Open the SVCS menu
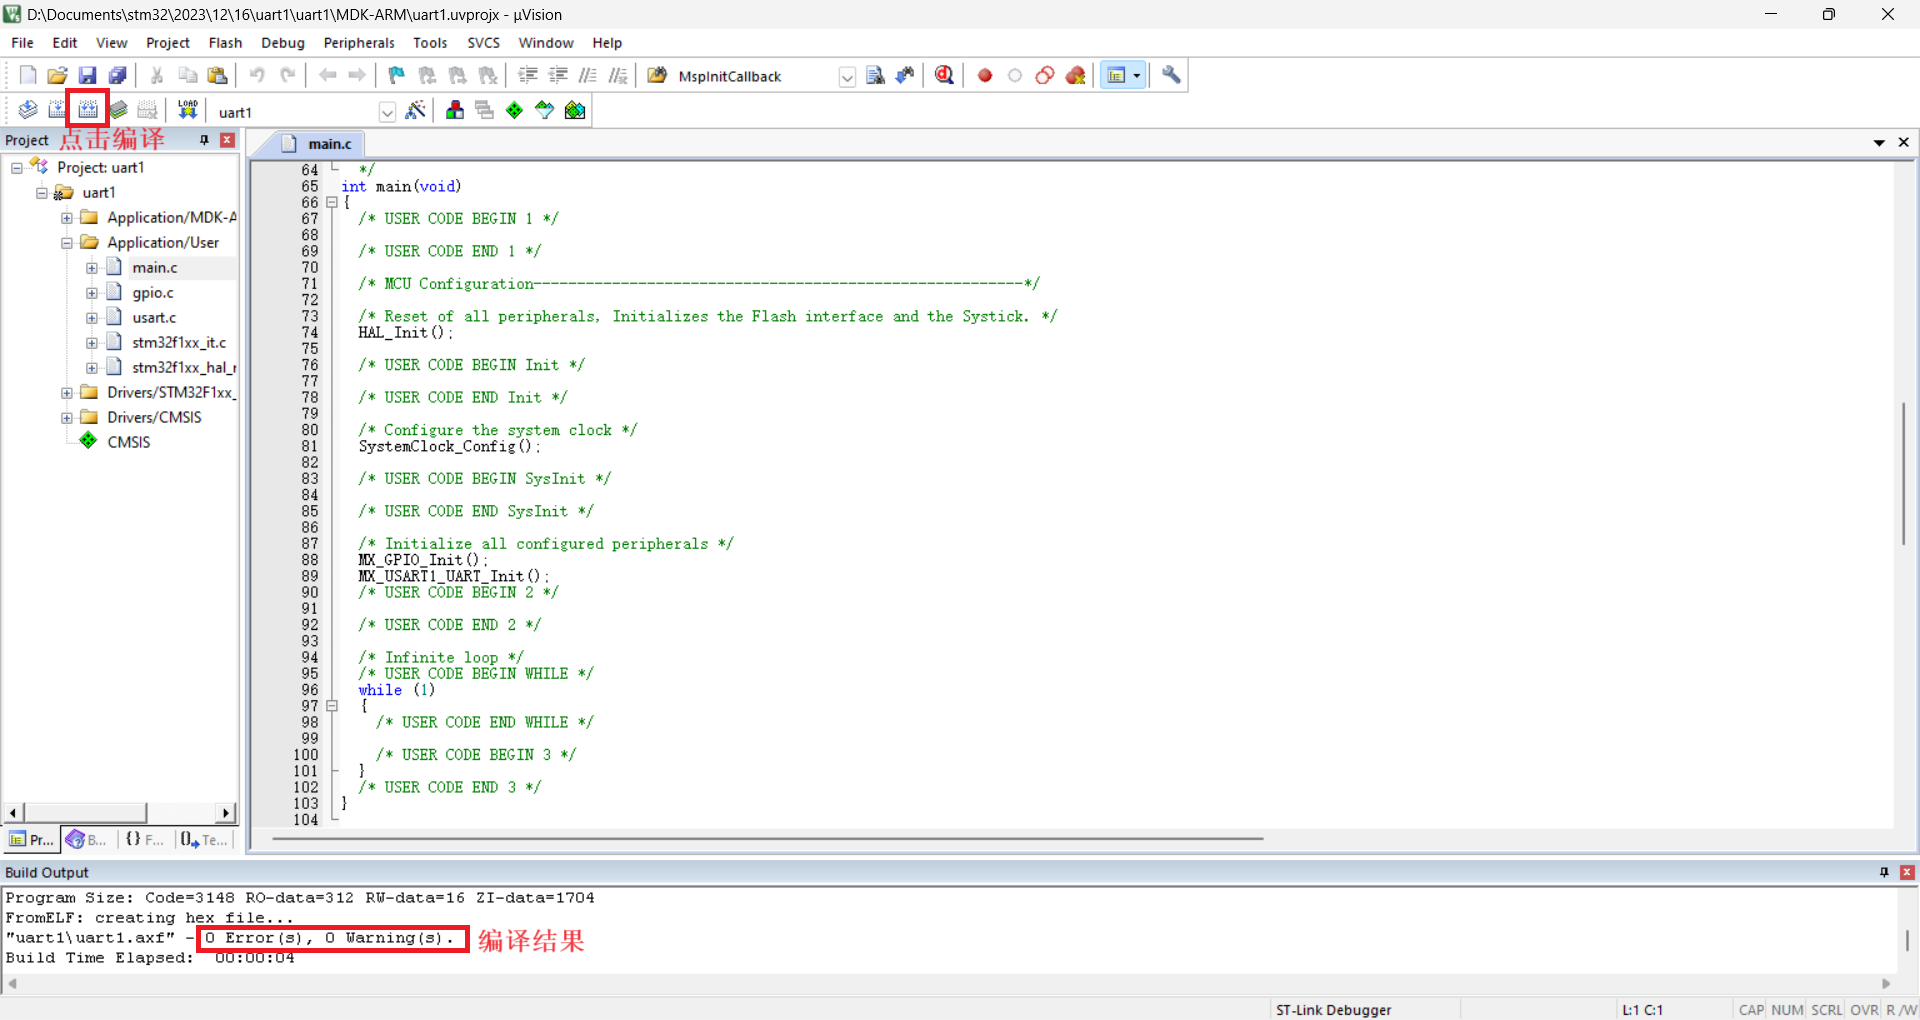The height and width of the screenshot is (1020, 1920). pos(483,43)
